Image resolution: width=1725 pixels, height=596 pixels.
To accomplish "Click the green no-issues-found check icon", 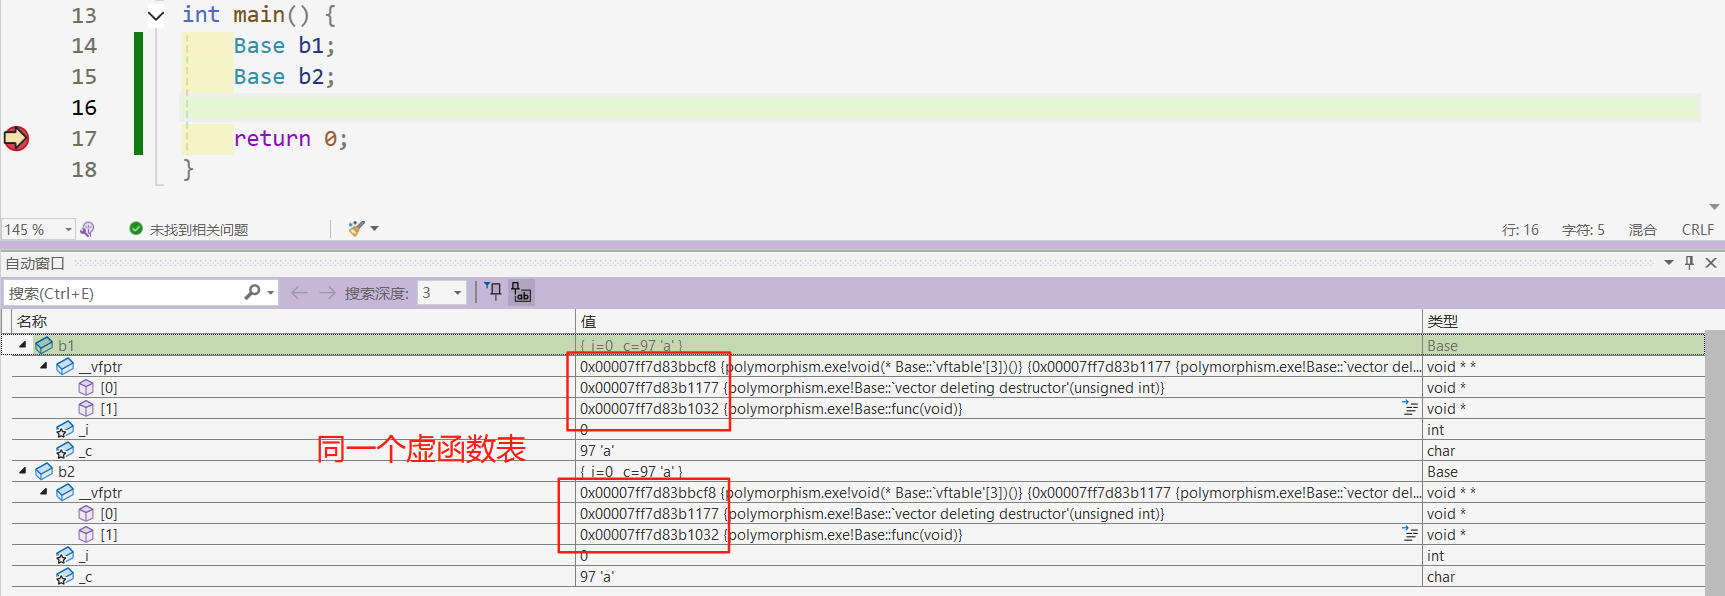I will (x=136, y=229).
